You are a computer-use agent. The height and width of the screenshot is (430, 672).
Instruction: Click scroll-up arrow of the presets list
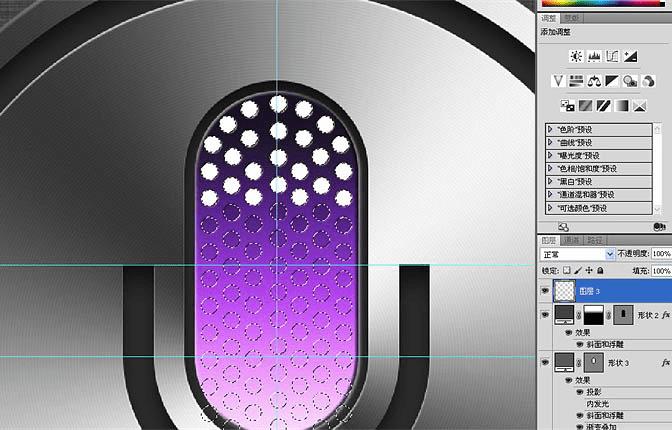click(x=658, y=129)
